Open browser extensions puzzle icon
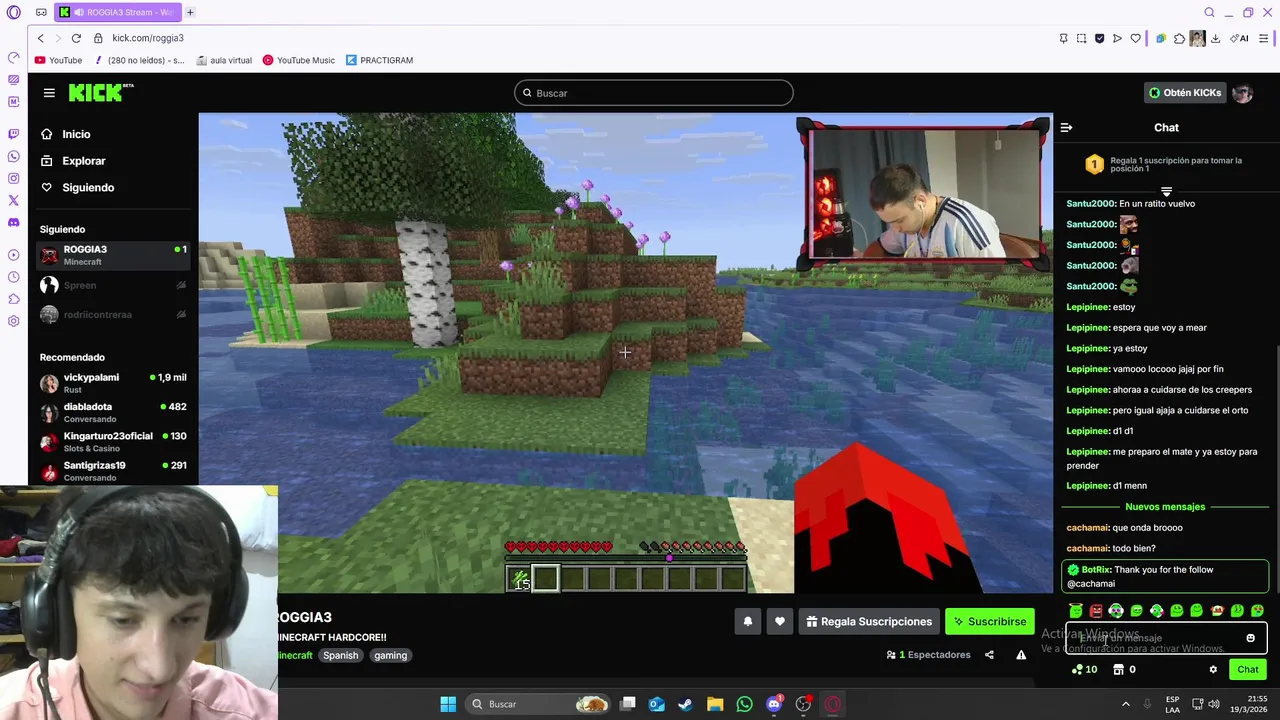Screen dimensions: 1280x720 tap(1179, 38)
